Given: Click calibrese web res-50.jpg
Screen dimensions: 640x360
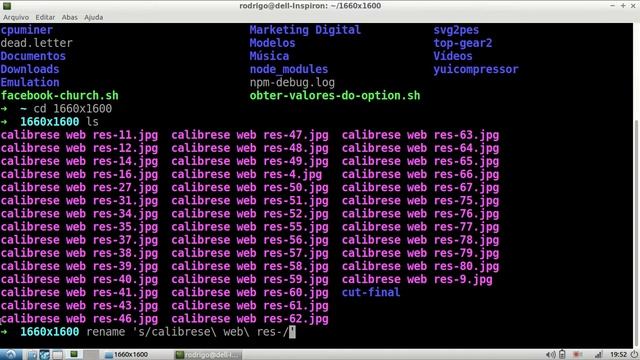Looking at the screenshot, I should point(250,187).
